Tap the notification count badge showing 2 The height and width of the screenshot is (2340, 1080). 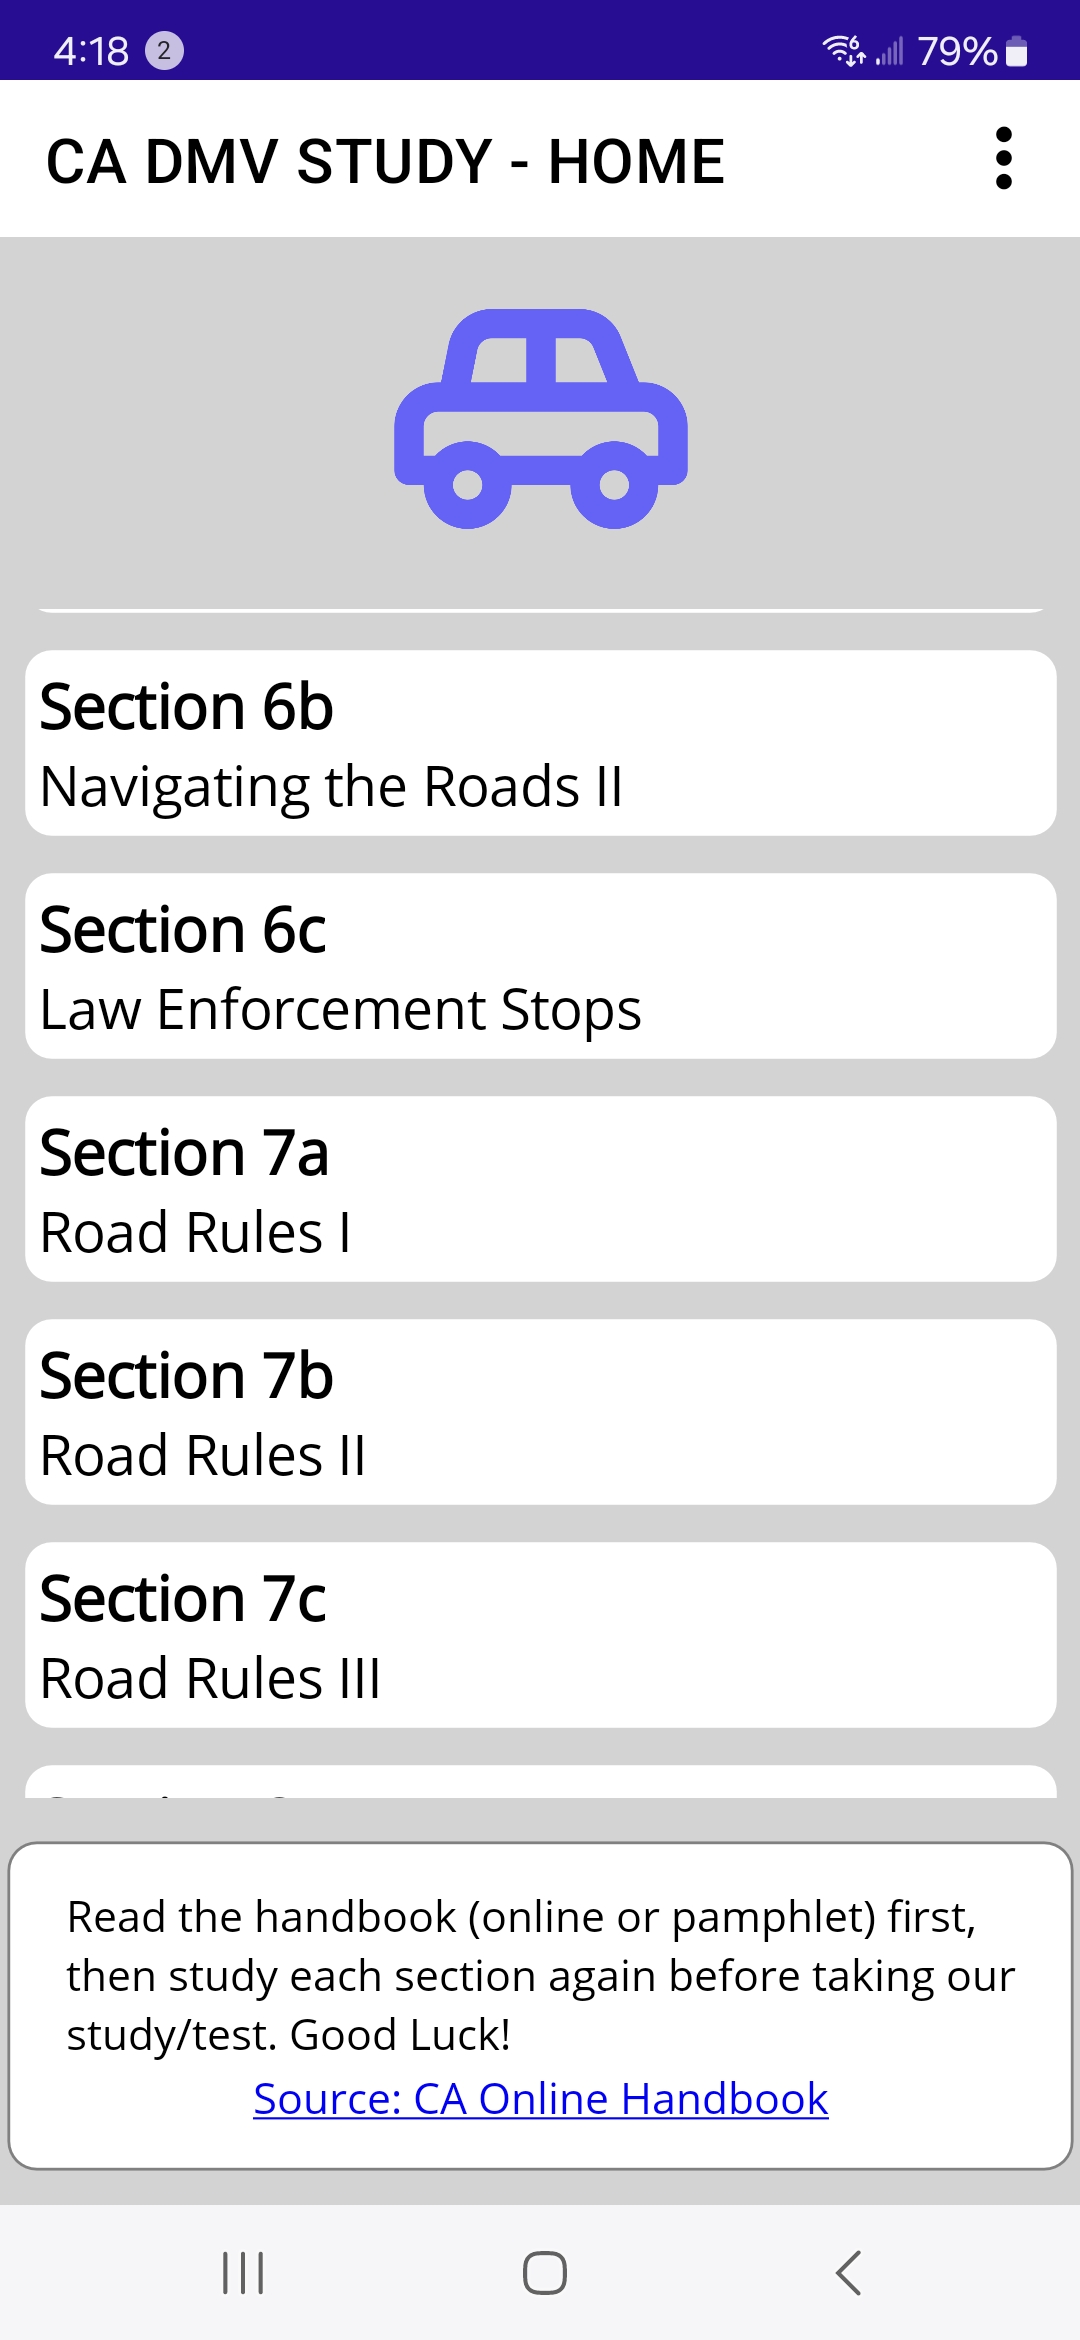click(x=164, y=51)
